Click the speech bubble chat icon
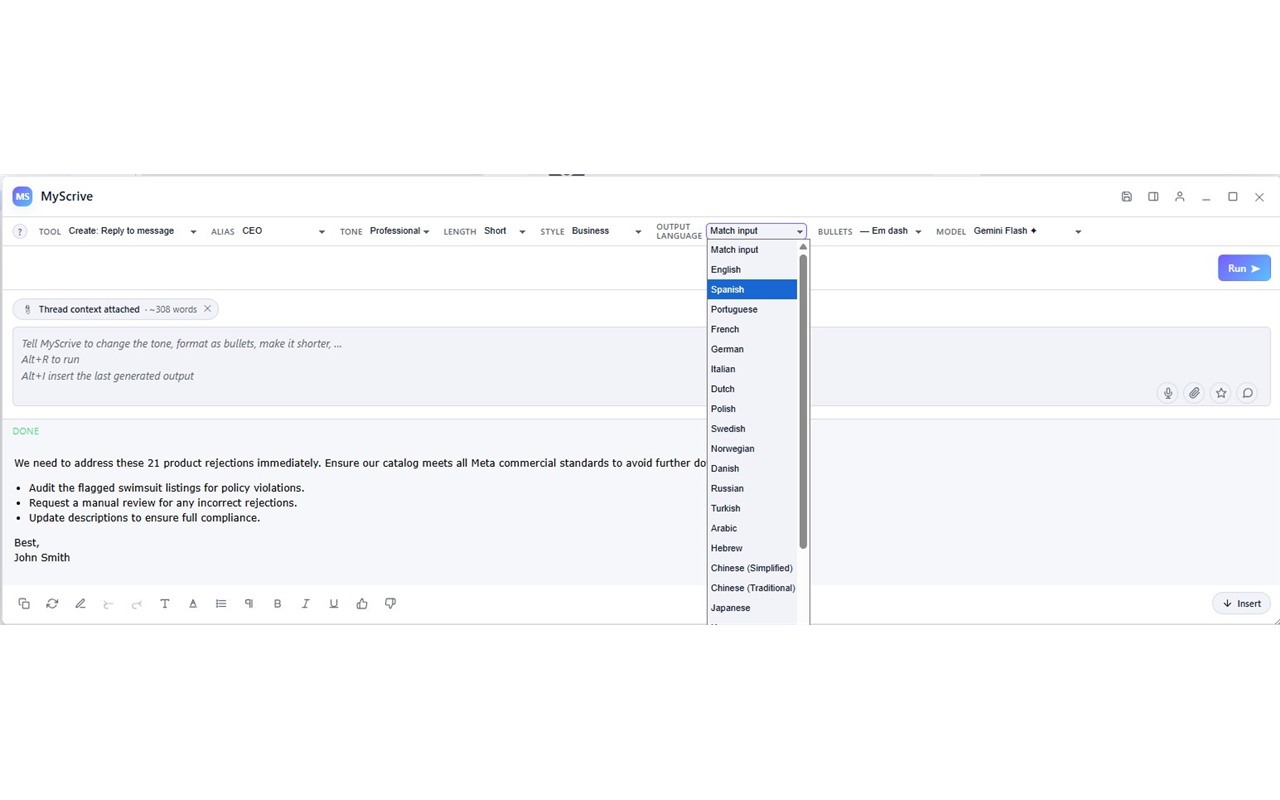 (1248, 393)
